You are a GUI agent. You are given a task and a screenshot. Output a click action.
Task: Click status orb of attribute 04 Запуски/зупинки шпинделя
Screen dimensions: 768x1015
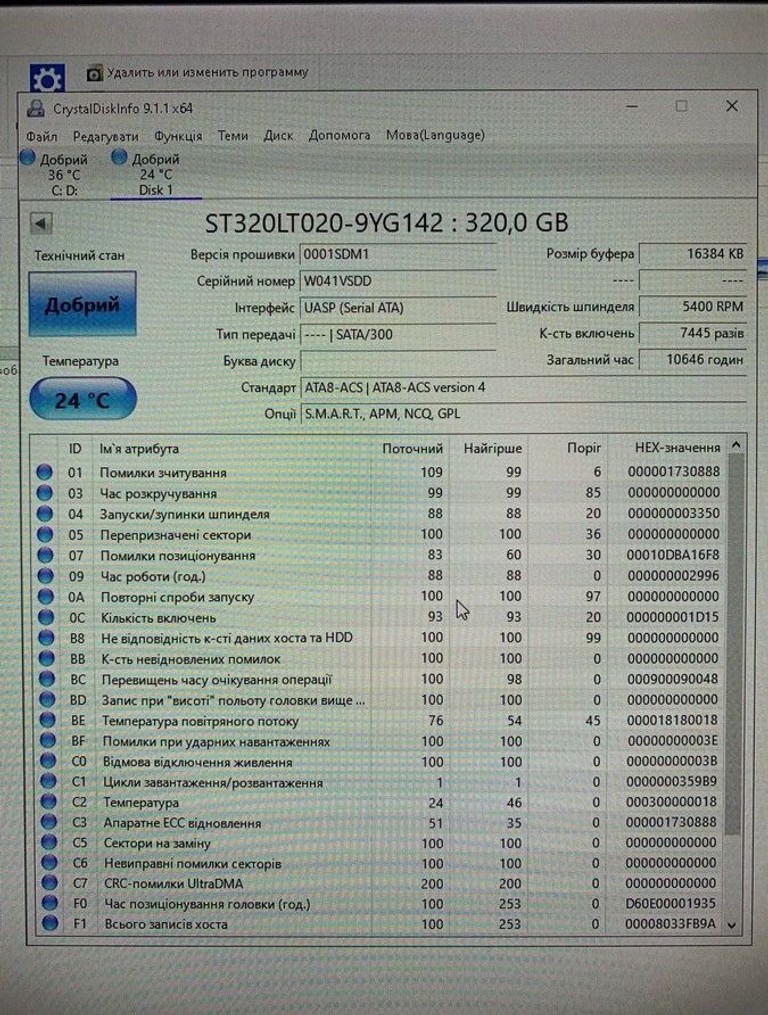[45, 514]
